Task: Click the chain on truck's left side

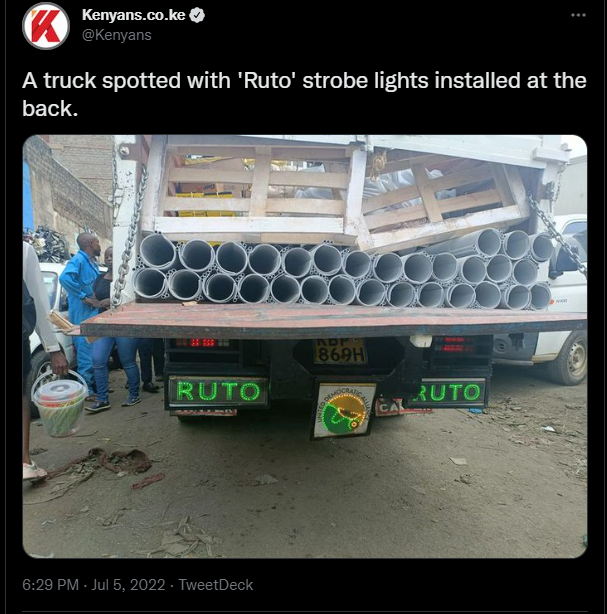Action: tap(129, 239)
